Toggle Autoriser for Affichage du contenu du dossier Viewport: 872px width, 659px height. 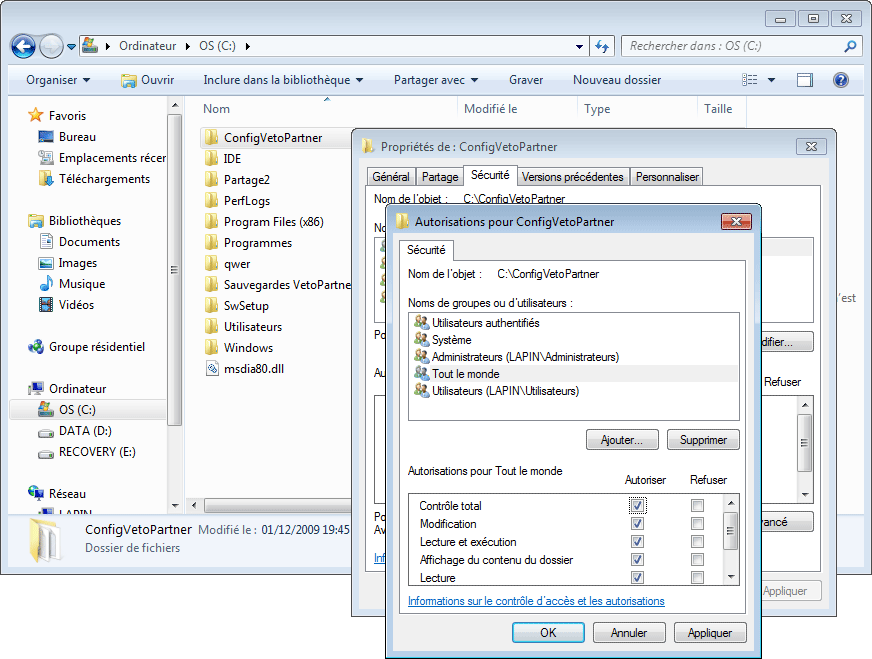(637, 559)
